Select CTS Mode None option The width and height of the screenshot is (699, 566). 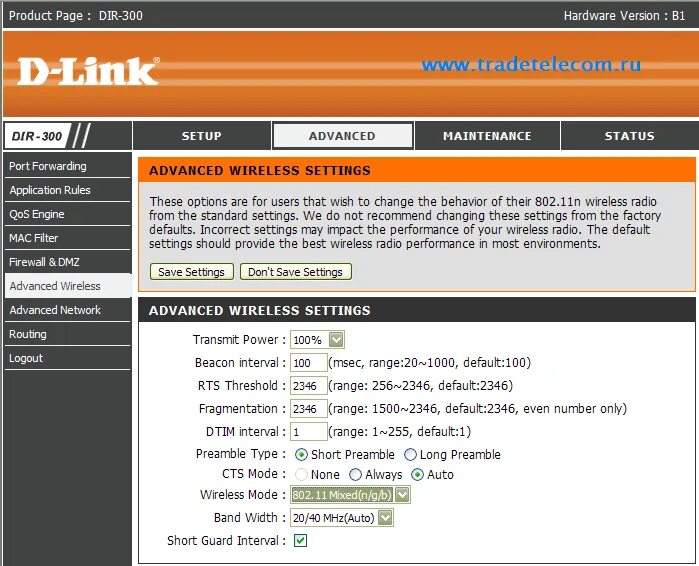(301, 475)
